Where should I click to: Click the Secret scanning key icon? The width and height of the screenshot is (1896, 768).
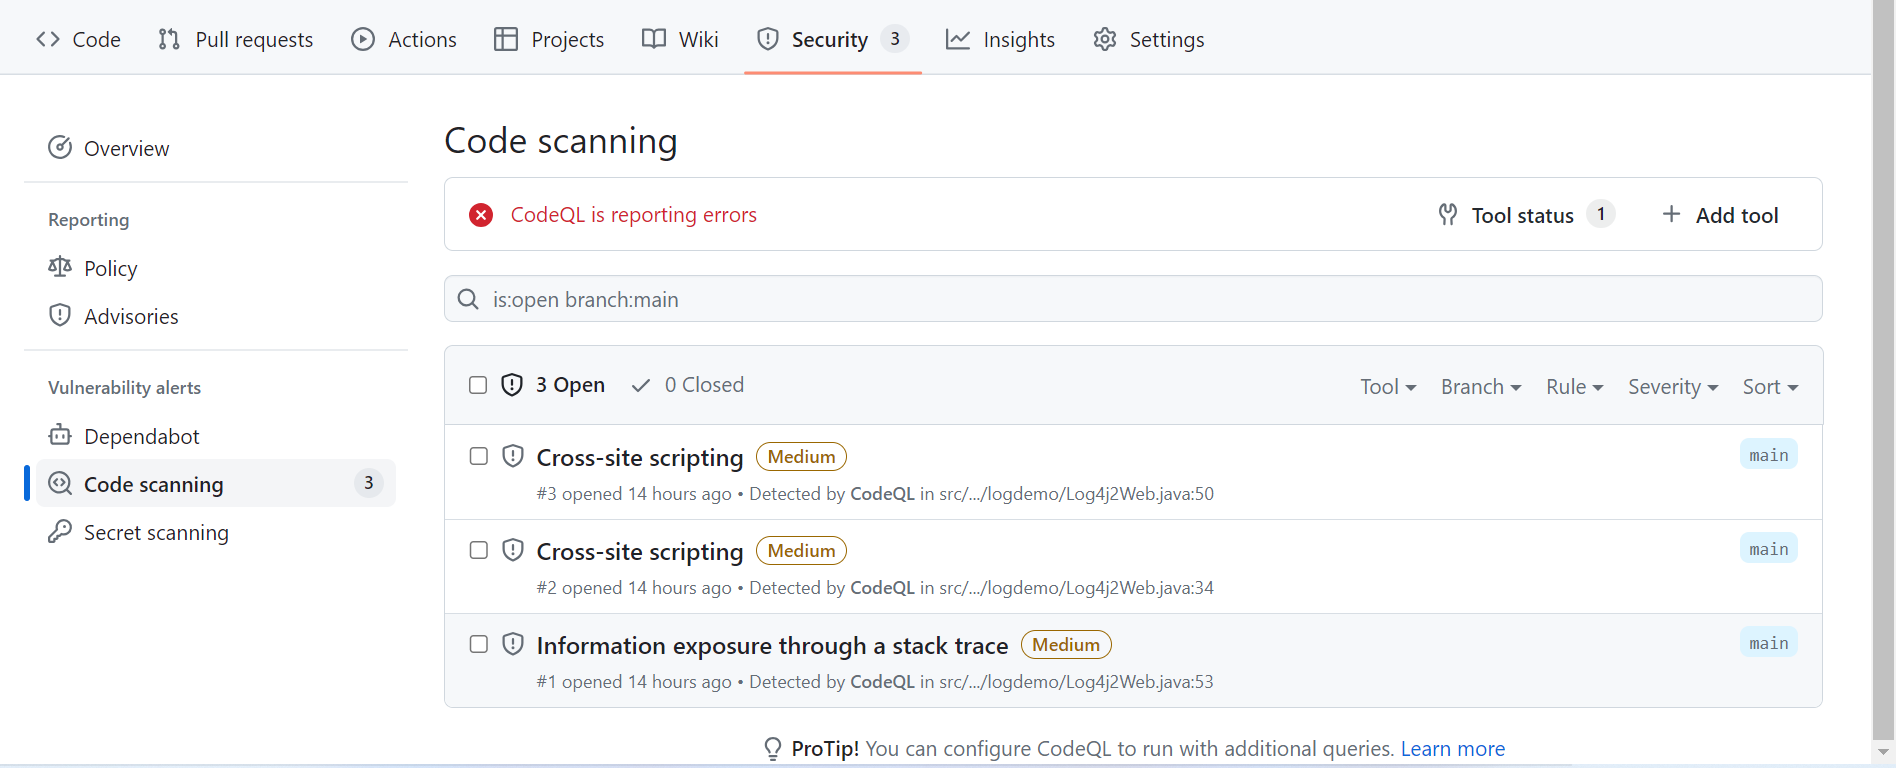[x=60, y=531]
